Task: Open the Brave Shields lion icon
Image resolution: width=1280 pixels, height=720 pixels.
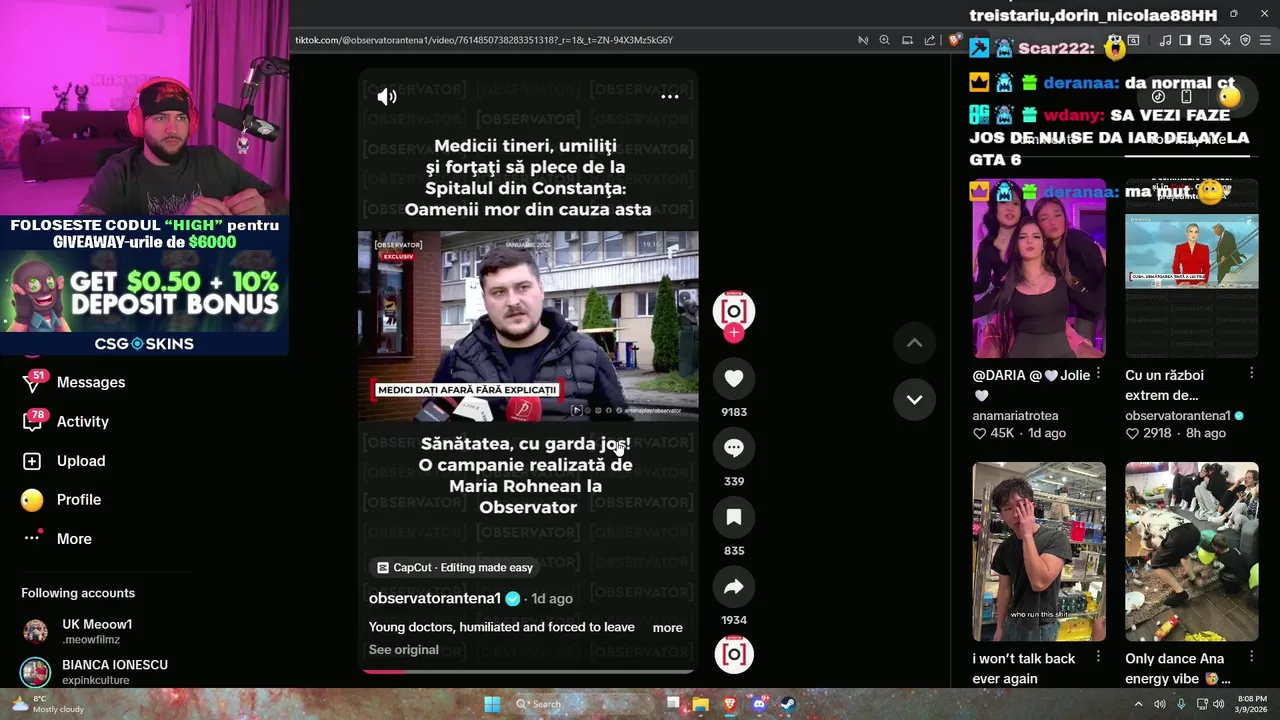Action: point(955,40)
